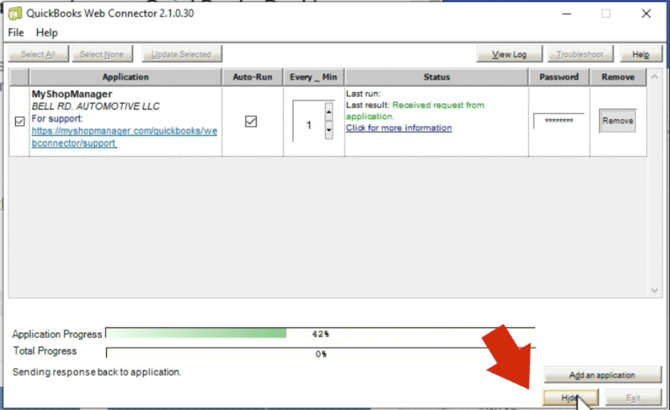Click the Add an application button

tap(602, 375)
